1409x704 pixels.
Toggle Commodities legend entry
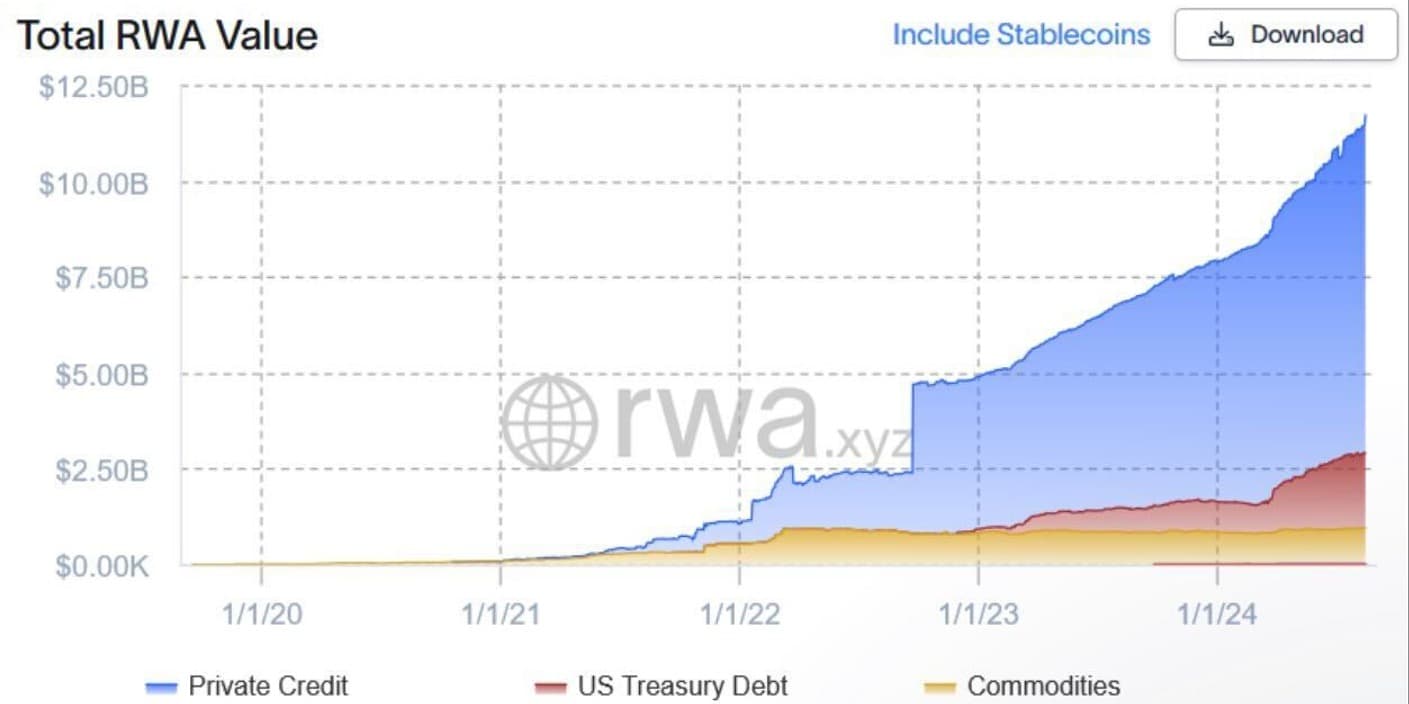click(1023, 686)
